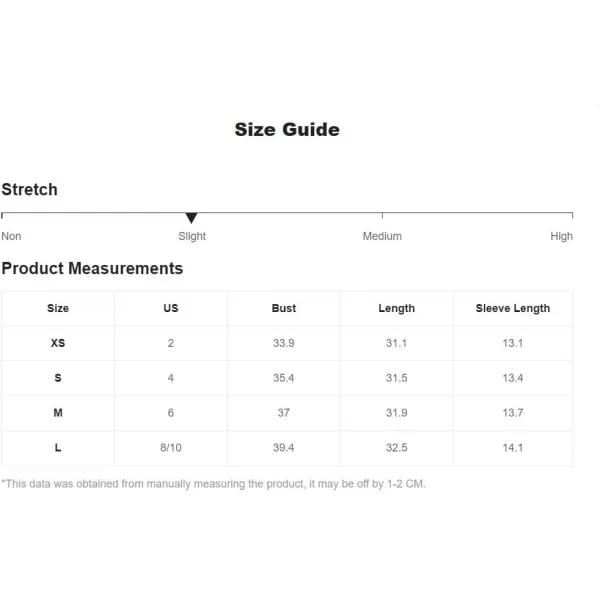
Task: Click the Product Measurements heading
Action: pyautogui.click(x=92, y=268)
